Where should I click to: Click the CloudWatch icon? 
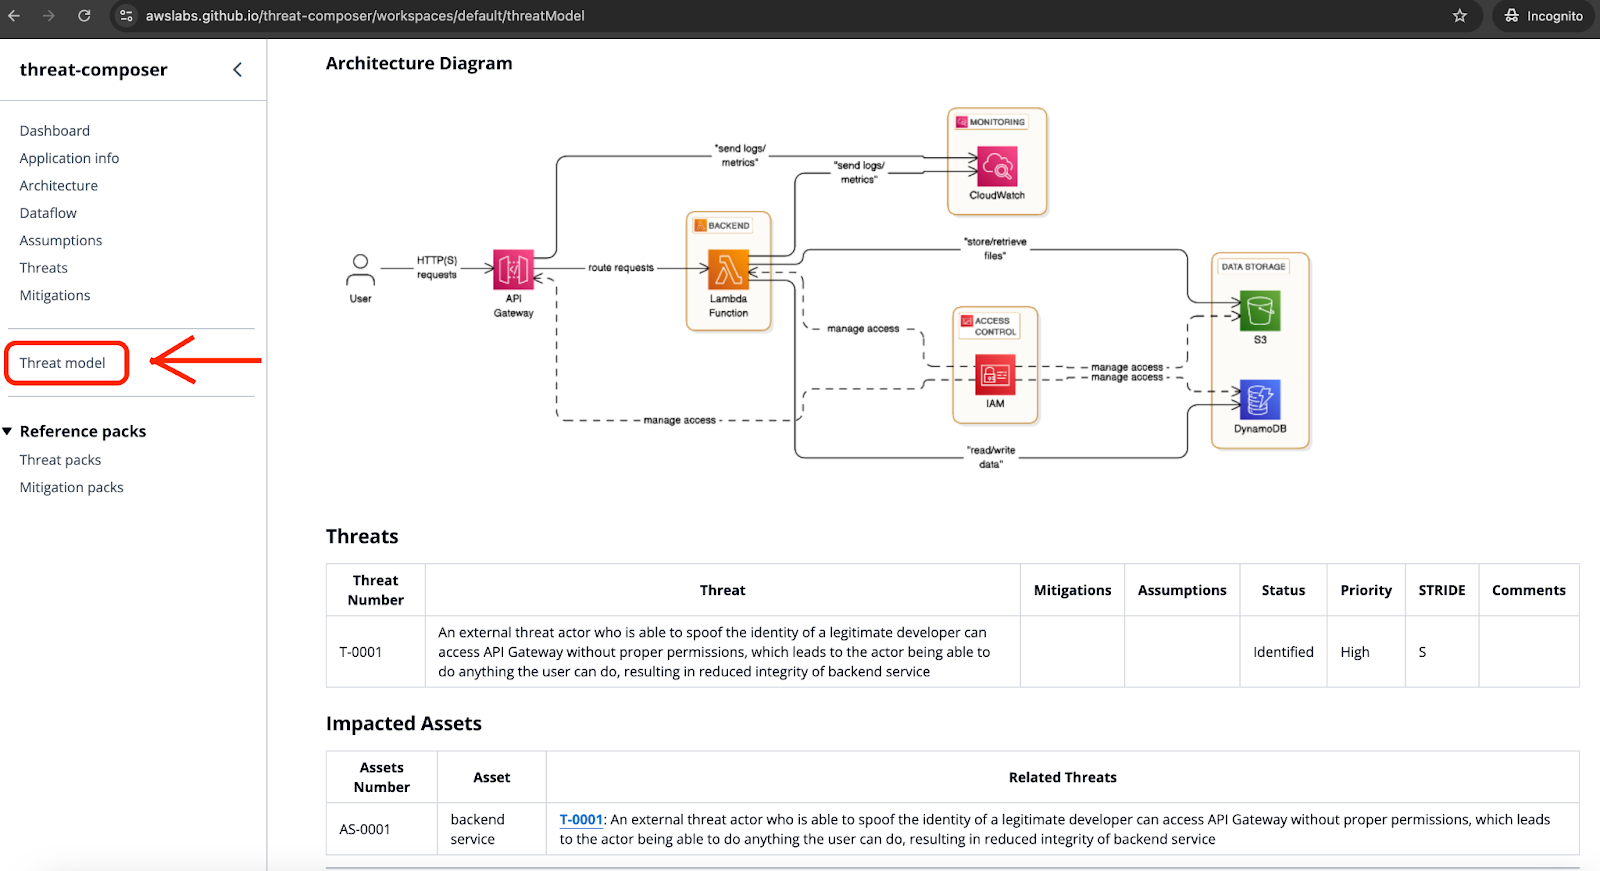[997, 167]
